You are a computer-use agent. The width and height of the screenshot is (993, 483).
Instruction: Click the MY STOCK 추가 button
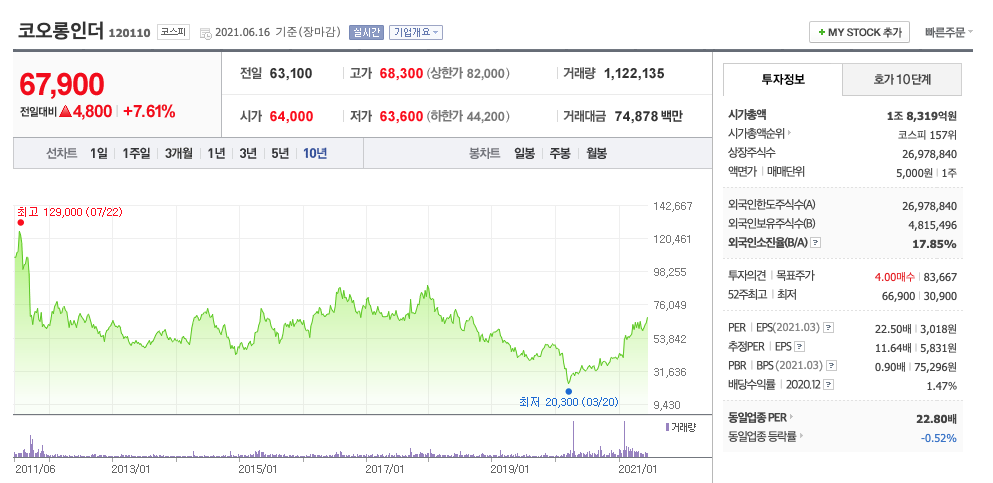[859, 32]
